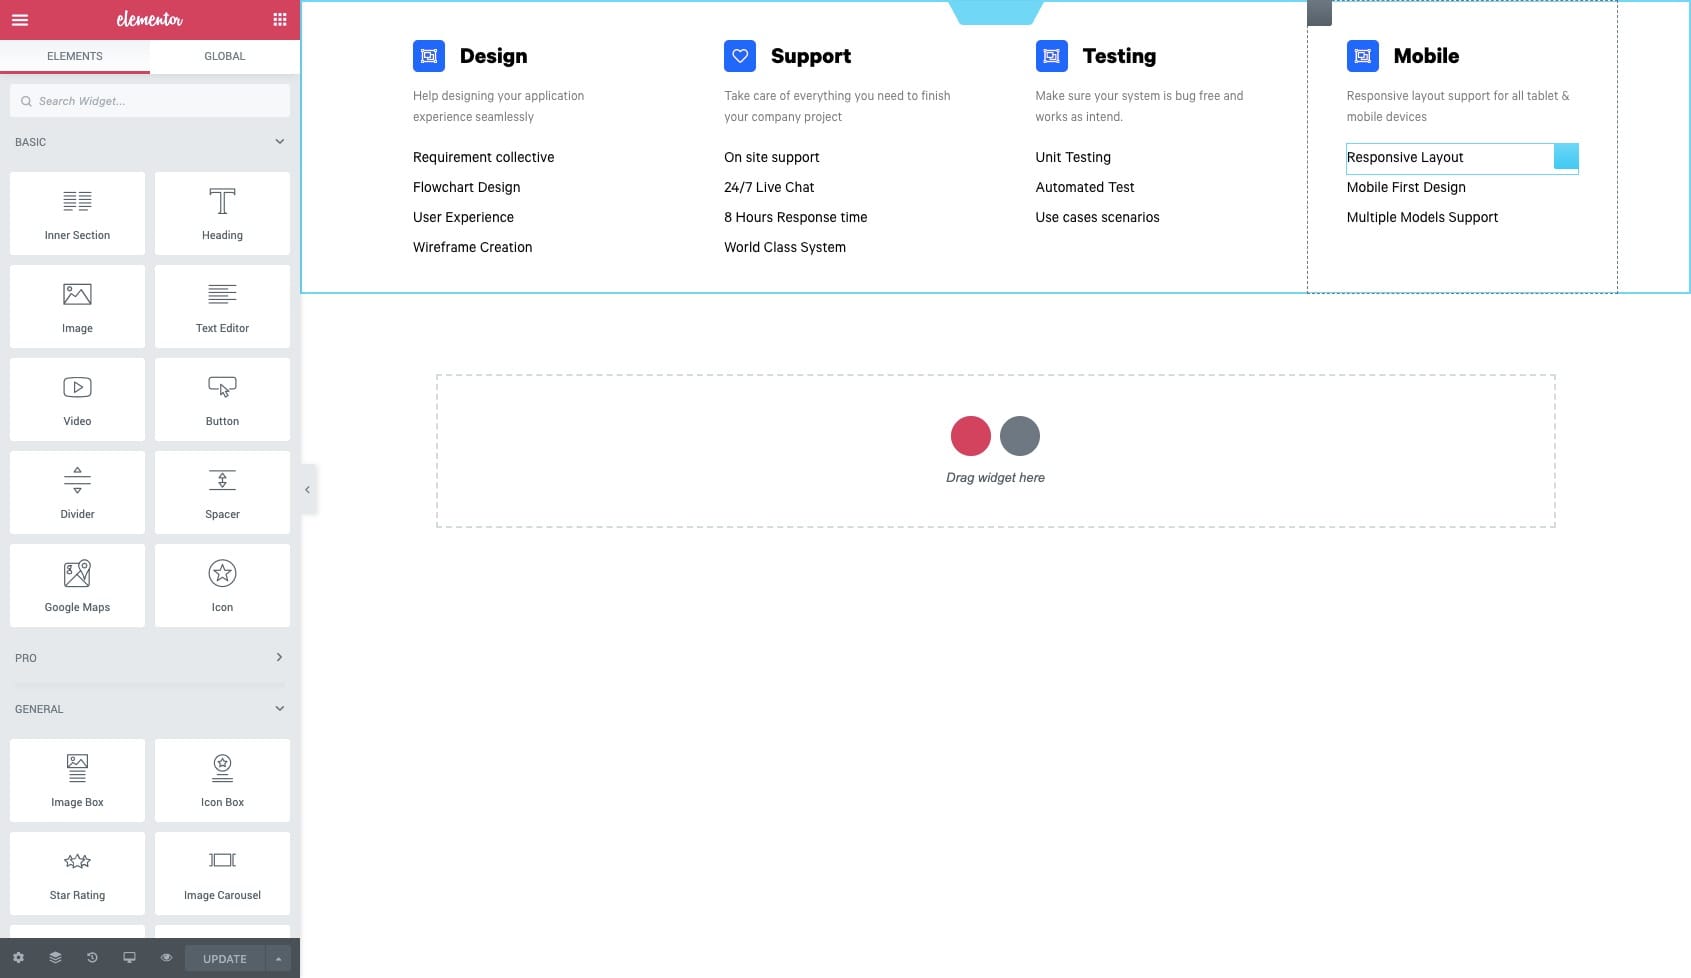Click the UPDATE button

pyautogui.click(x=223, y=957)
